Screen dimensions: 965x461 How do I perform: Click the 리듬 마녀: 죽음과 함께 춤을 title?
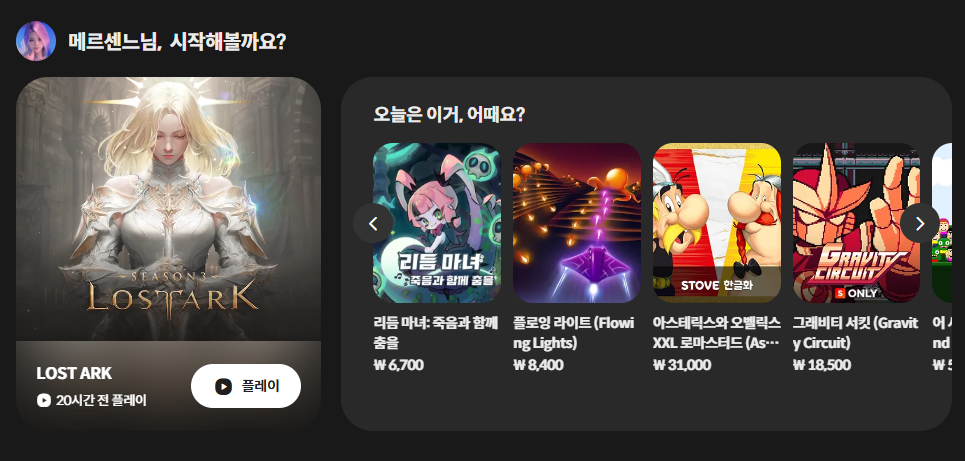pyautogui.click(x=436, y=332)
